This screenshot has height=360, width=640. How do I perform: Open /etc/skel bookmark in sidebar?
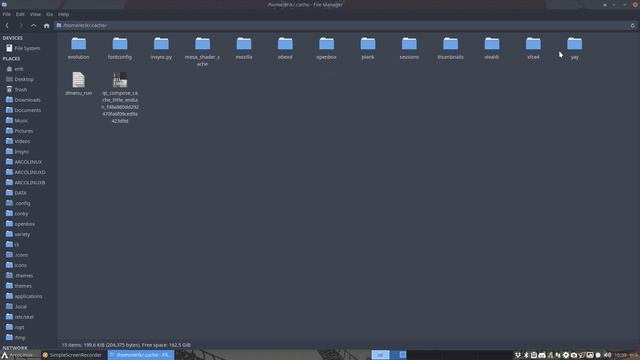pyautogui.click(x=24, y=317)
